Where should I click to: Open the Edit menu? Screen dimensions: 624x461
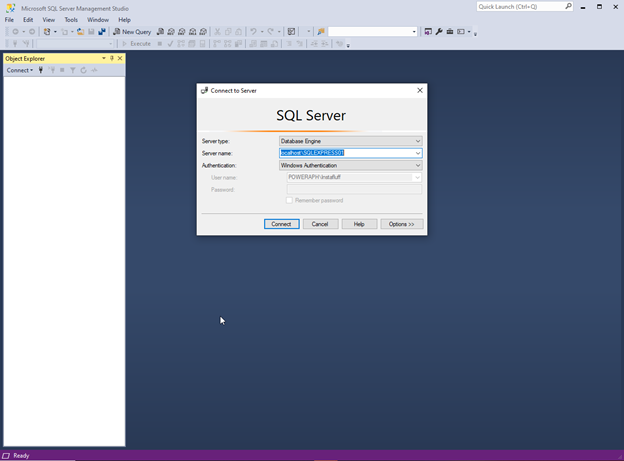[x=28, y=20]
